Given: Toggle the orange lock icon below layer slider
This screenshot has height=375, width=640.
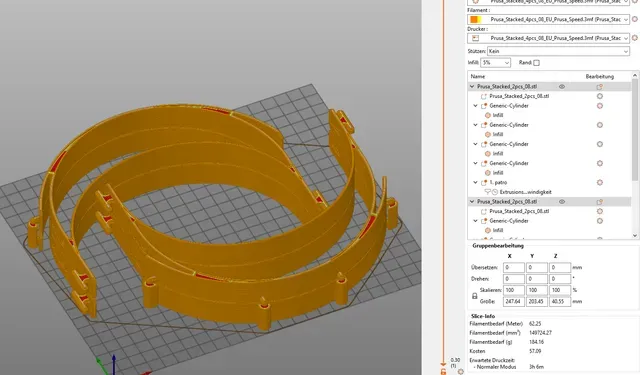Looking at the screenshot, I should 443,371.
